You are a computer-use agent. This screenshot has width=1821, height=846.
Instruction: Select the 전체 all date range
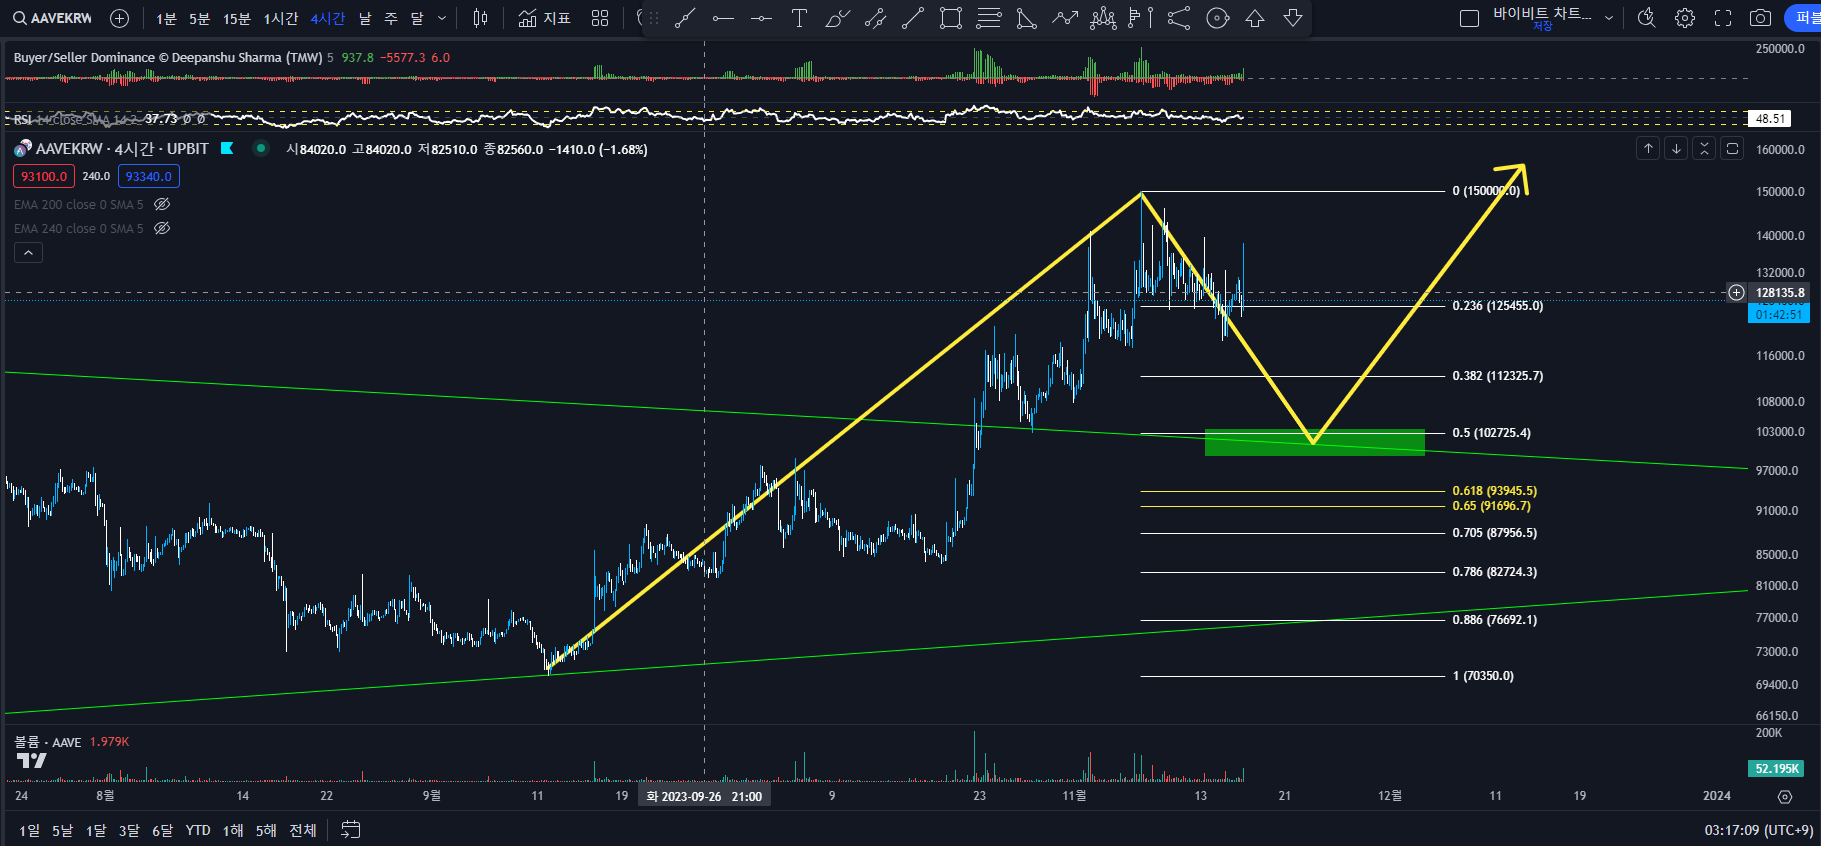pos(303,830)
